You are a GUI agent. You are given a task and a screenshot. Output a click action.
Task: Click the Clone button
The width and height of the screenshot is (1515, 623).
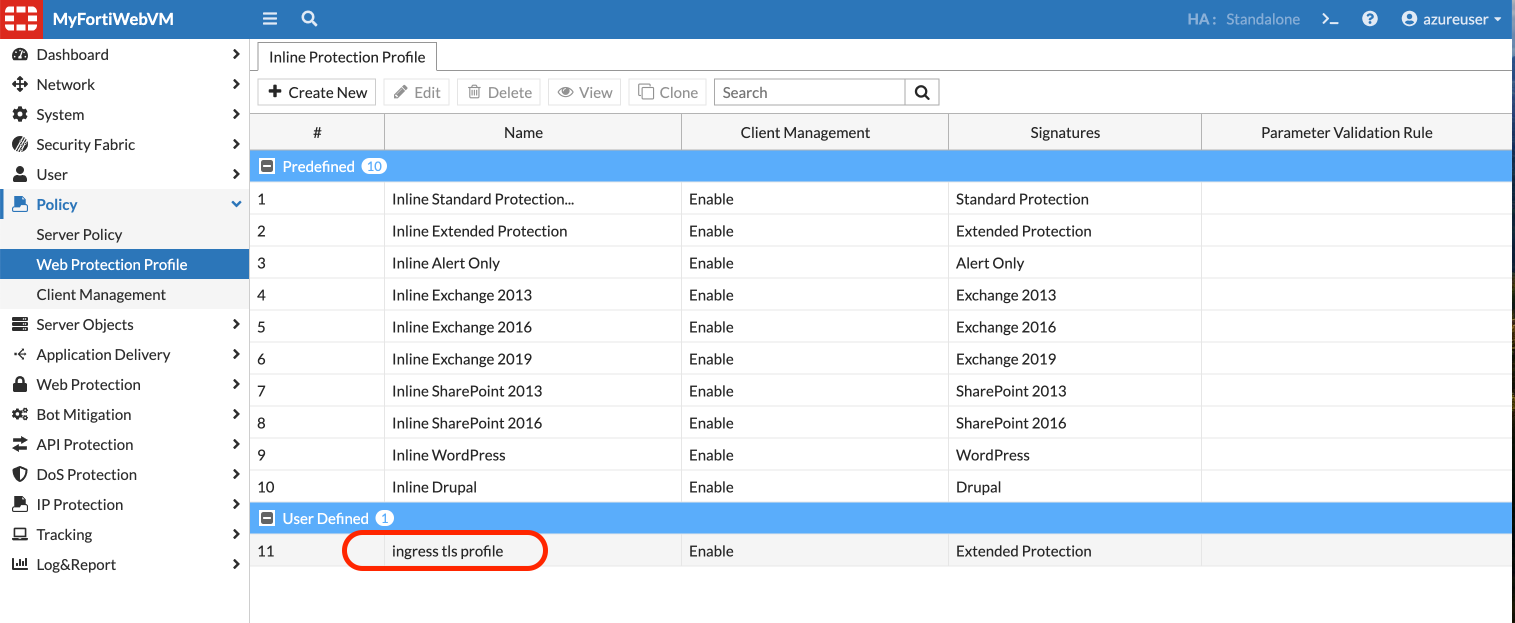point(668,92)
